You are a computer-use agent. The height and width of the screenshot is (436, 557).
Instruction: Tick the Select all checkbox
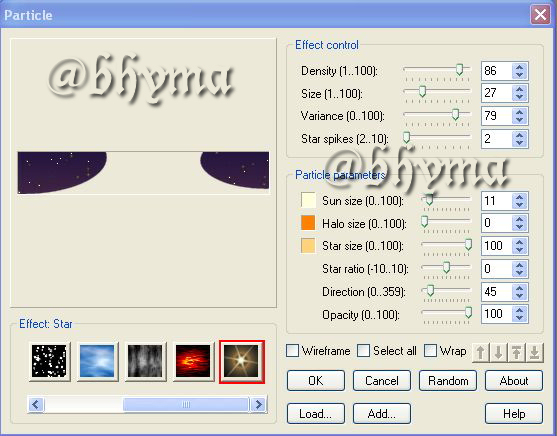(x=363, y=351)
